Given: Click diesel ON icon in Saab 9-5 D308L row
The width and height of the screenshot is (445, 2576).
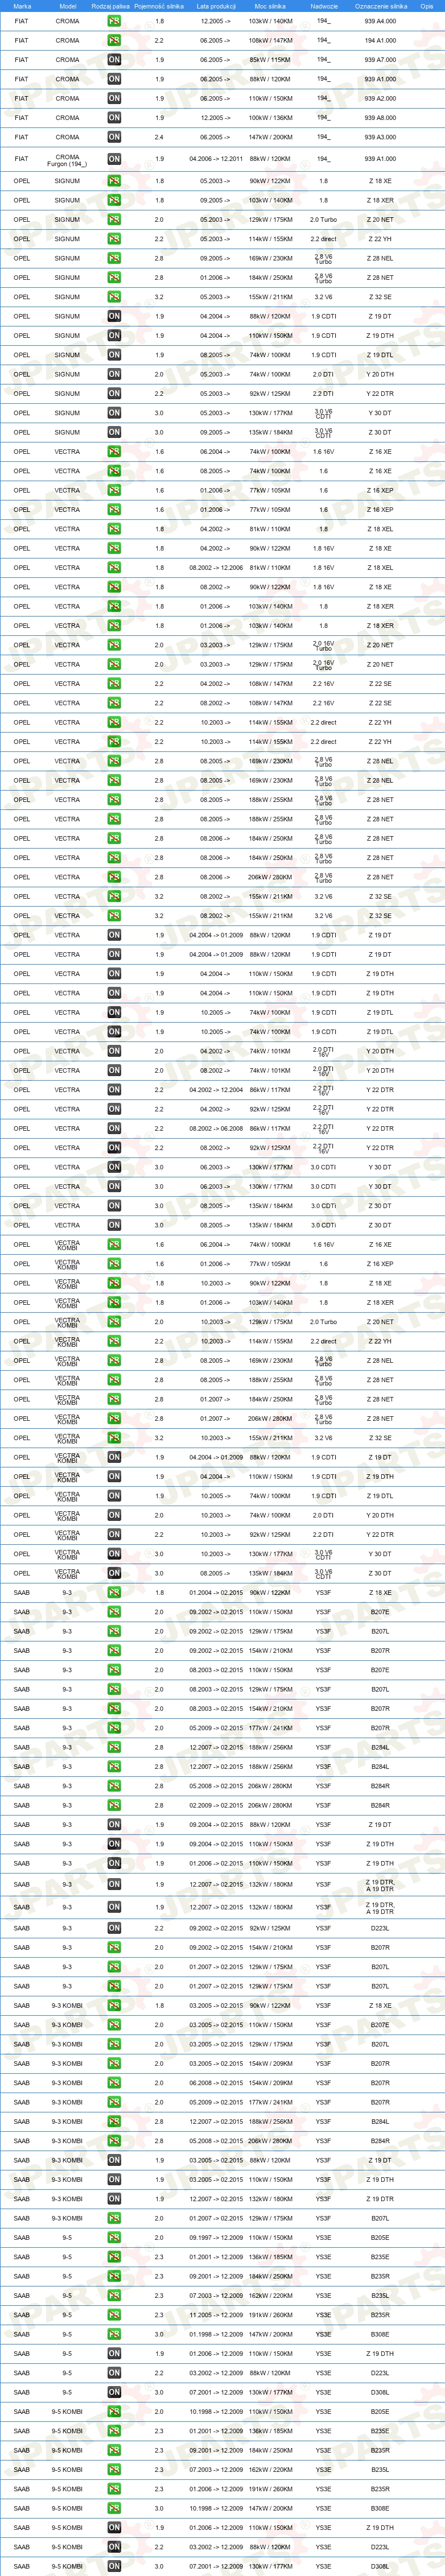Looking at the screenshot, I should pyautogui.click(x=114, y=2392).
